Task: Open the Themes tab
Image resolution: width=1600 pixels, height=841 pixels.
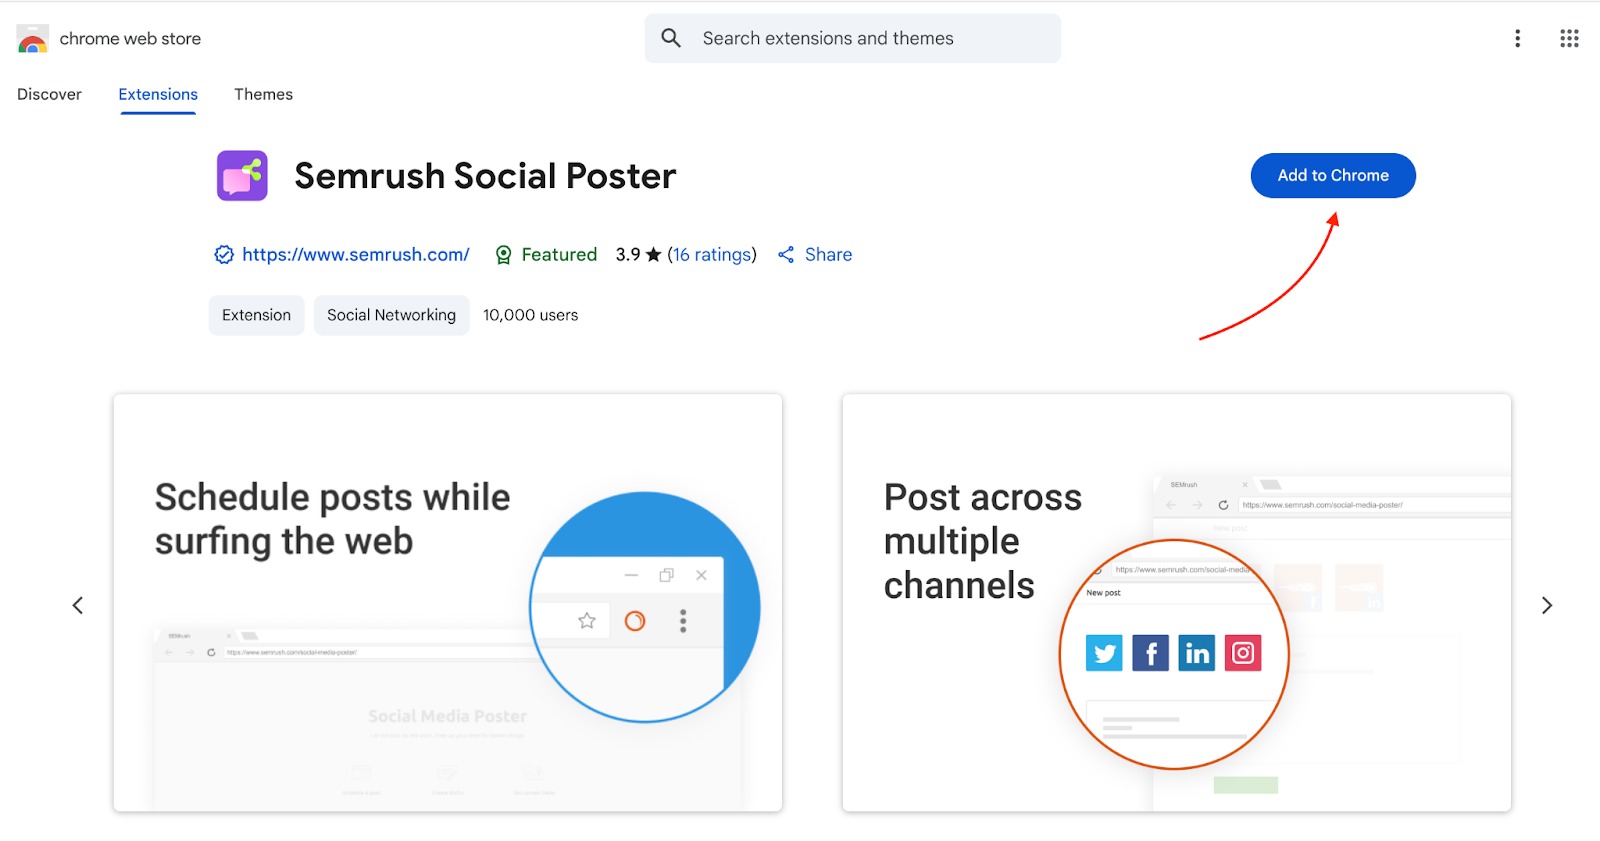Action: coord(263,94)
